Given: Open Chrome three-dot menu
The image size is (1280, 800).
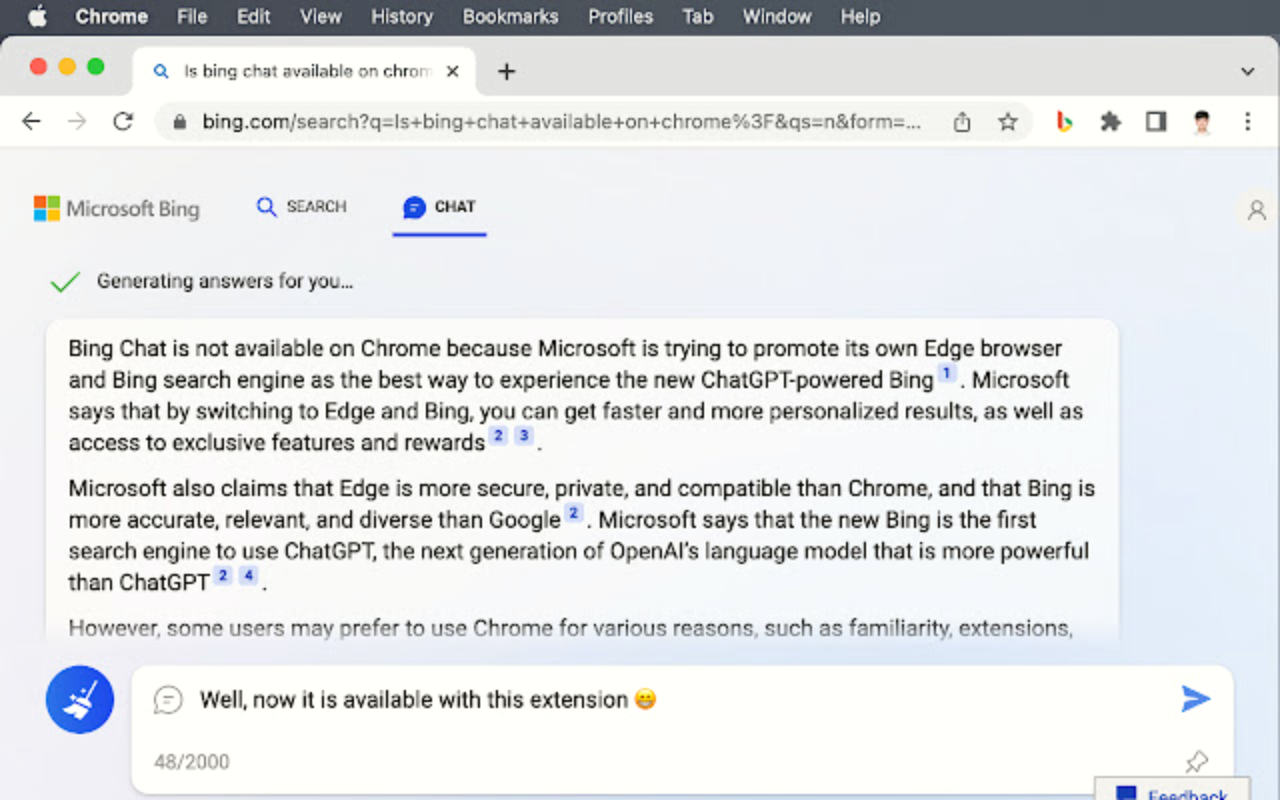Looking at the screenshot, I should [x=1247, y=122].
